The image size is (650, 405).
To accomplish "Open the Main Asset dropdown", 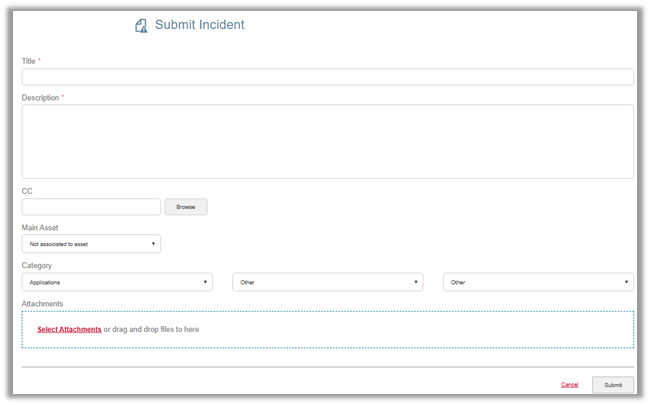I will pyautogui.click(x=91, y=243).
